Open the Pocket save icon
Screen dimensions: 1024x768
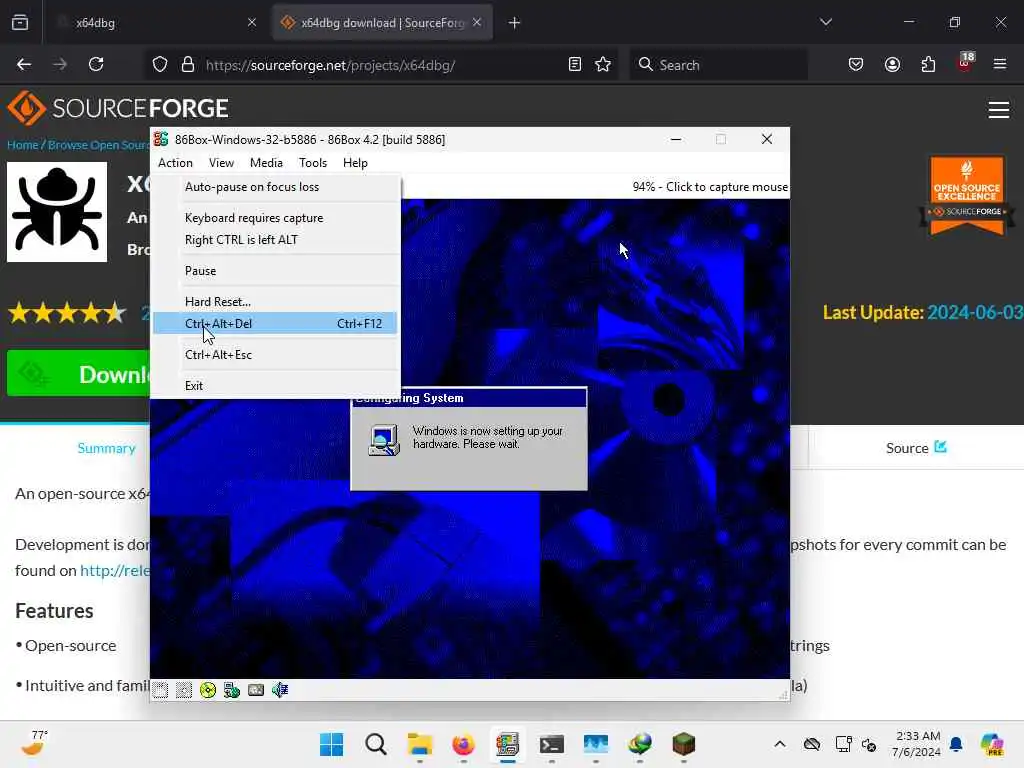click(856, 65)
